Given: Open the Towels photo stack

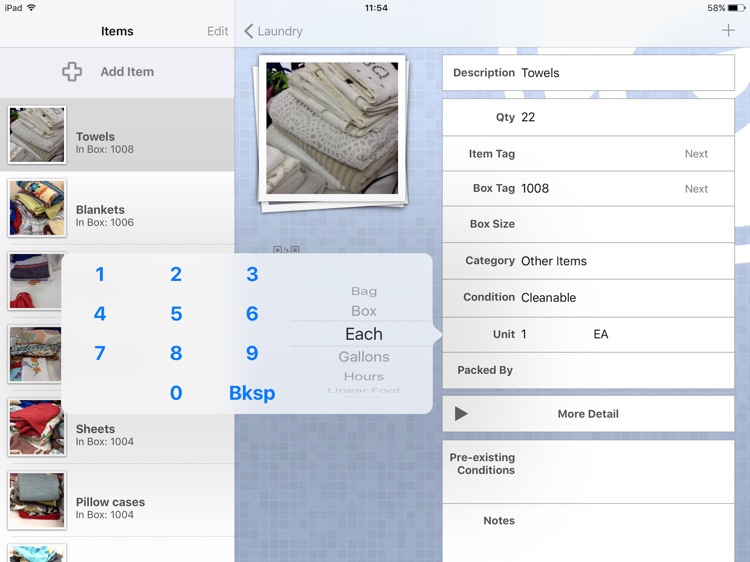Looking at the screenshot, I should [332, 129].
